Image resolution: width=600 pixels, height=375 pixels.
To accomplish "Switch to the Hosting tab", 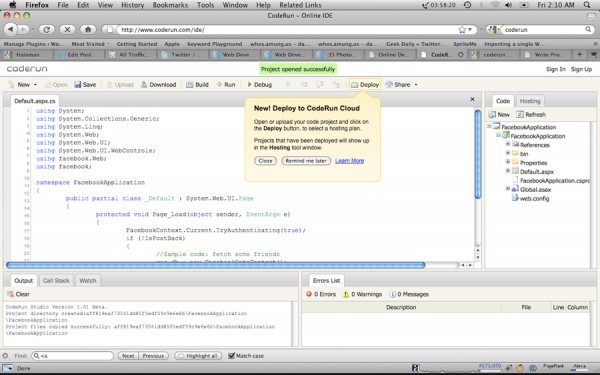I will pos(530,101).
